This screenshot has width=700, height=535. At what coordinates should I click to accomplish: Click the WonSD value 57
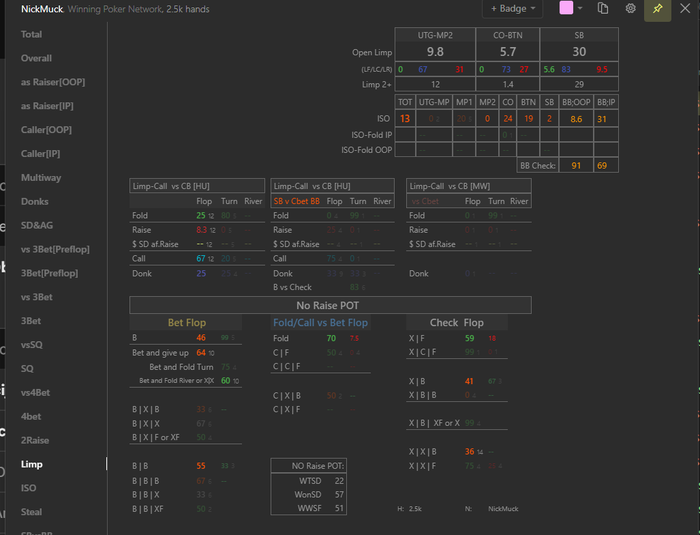(339, 495)
